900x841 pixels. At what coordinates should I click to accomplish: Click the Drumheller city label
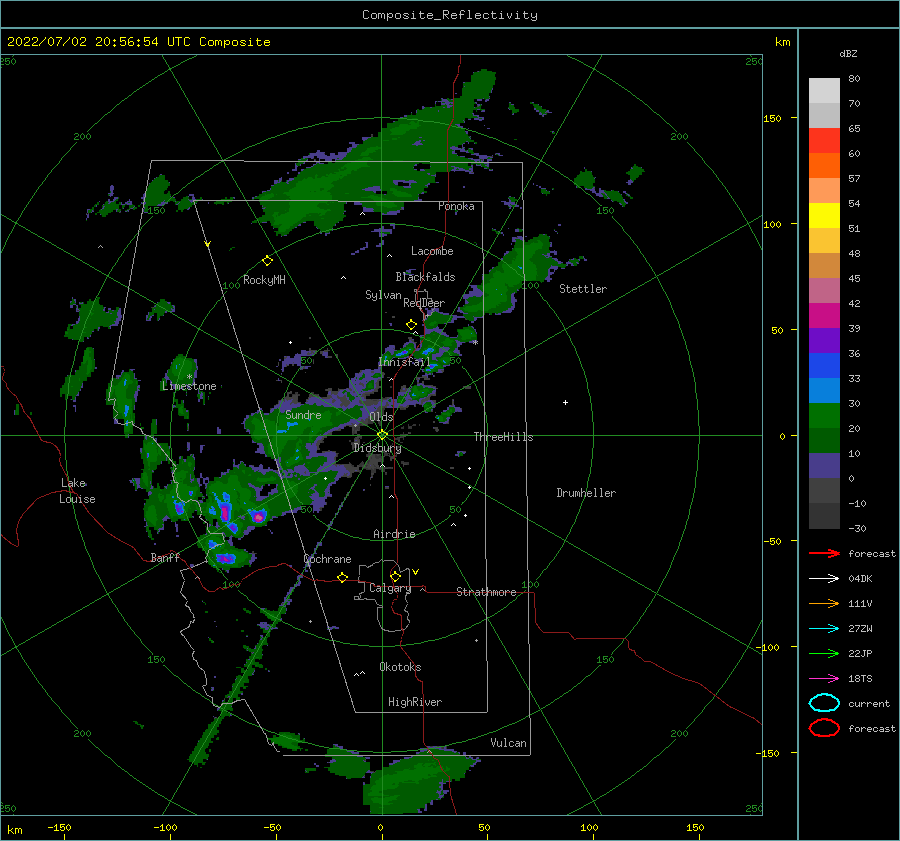586,493
